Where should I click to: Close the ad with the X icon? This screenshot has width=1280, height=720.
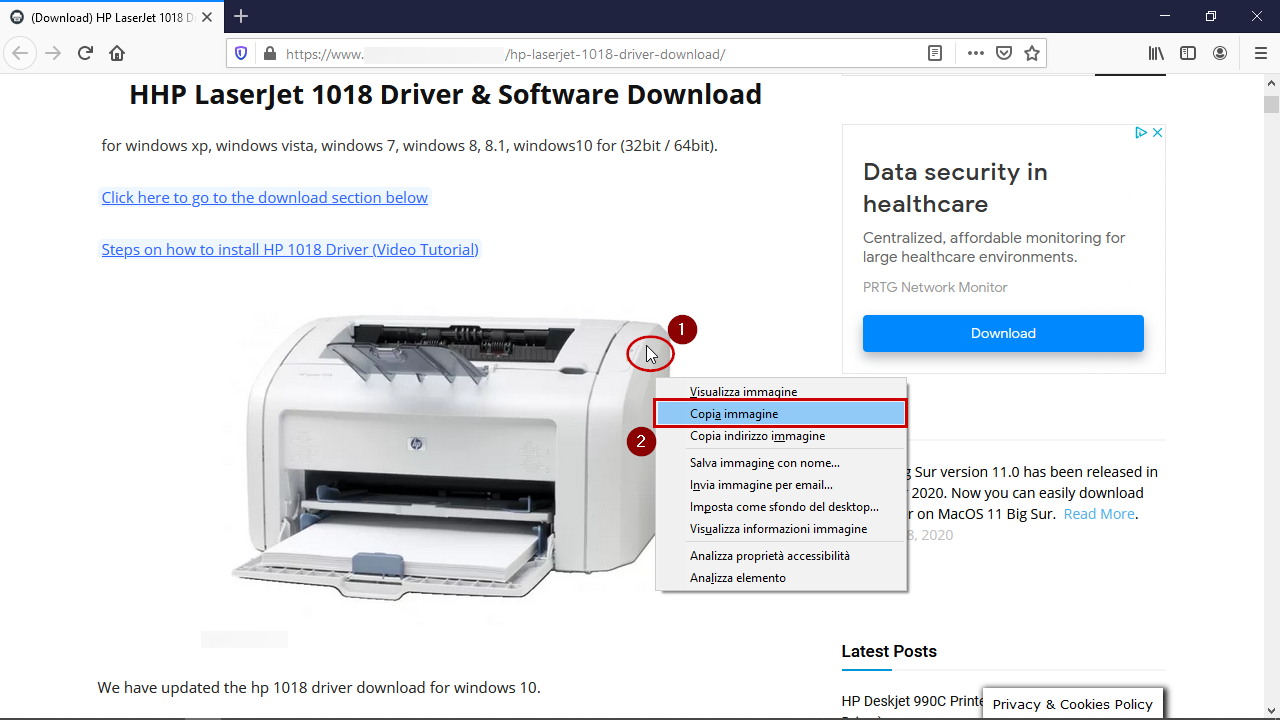click(1157, 132)
